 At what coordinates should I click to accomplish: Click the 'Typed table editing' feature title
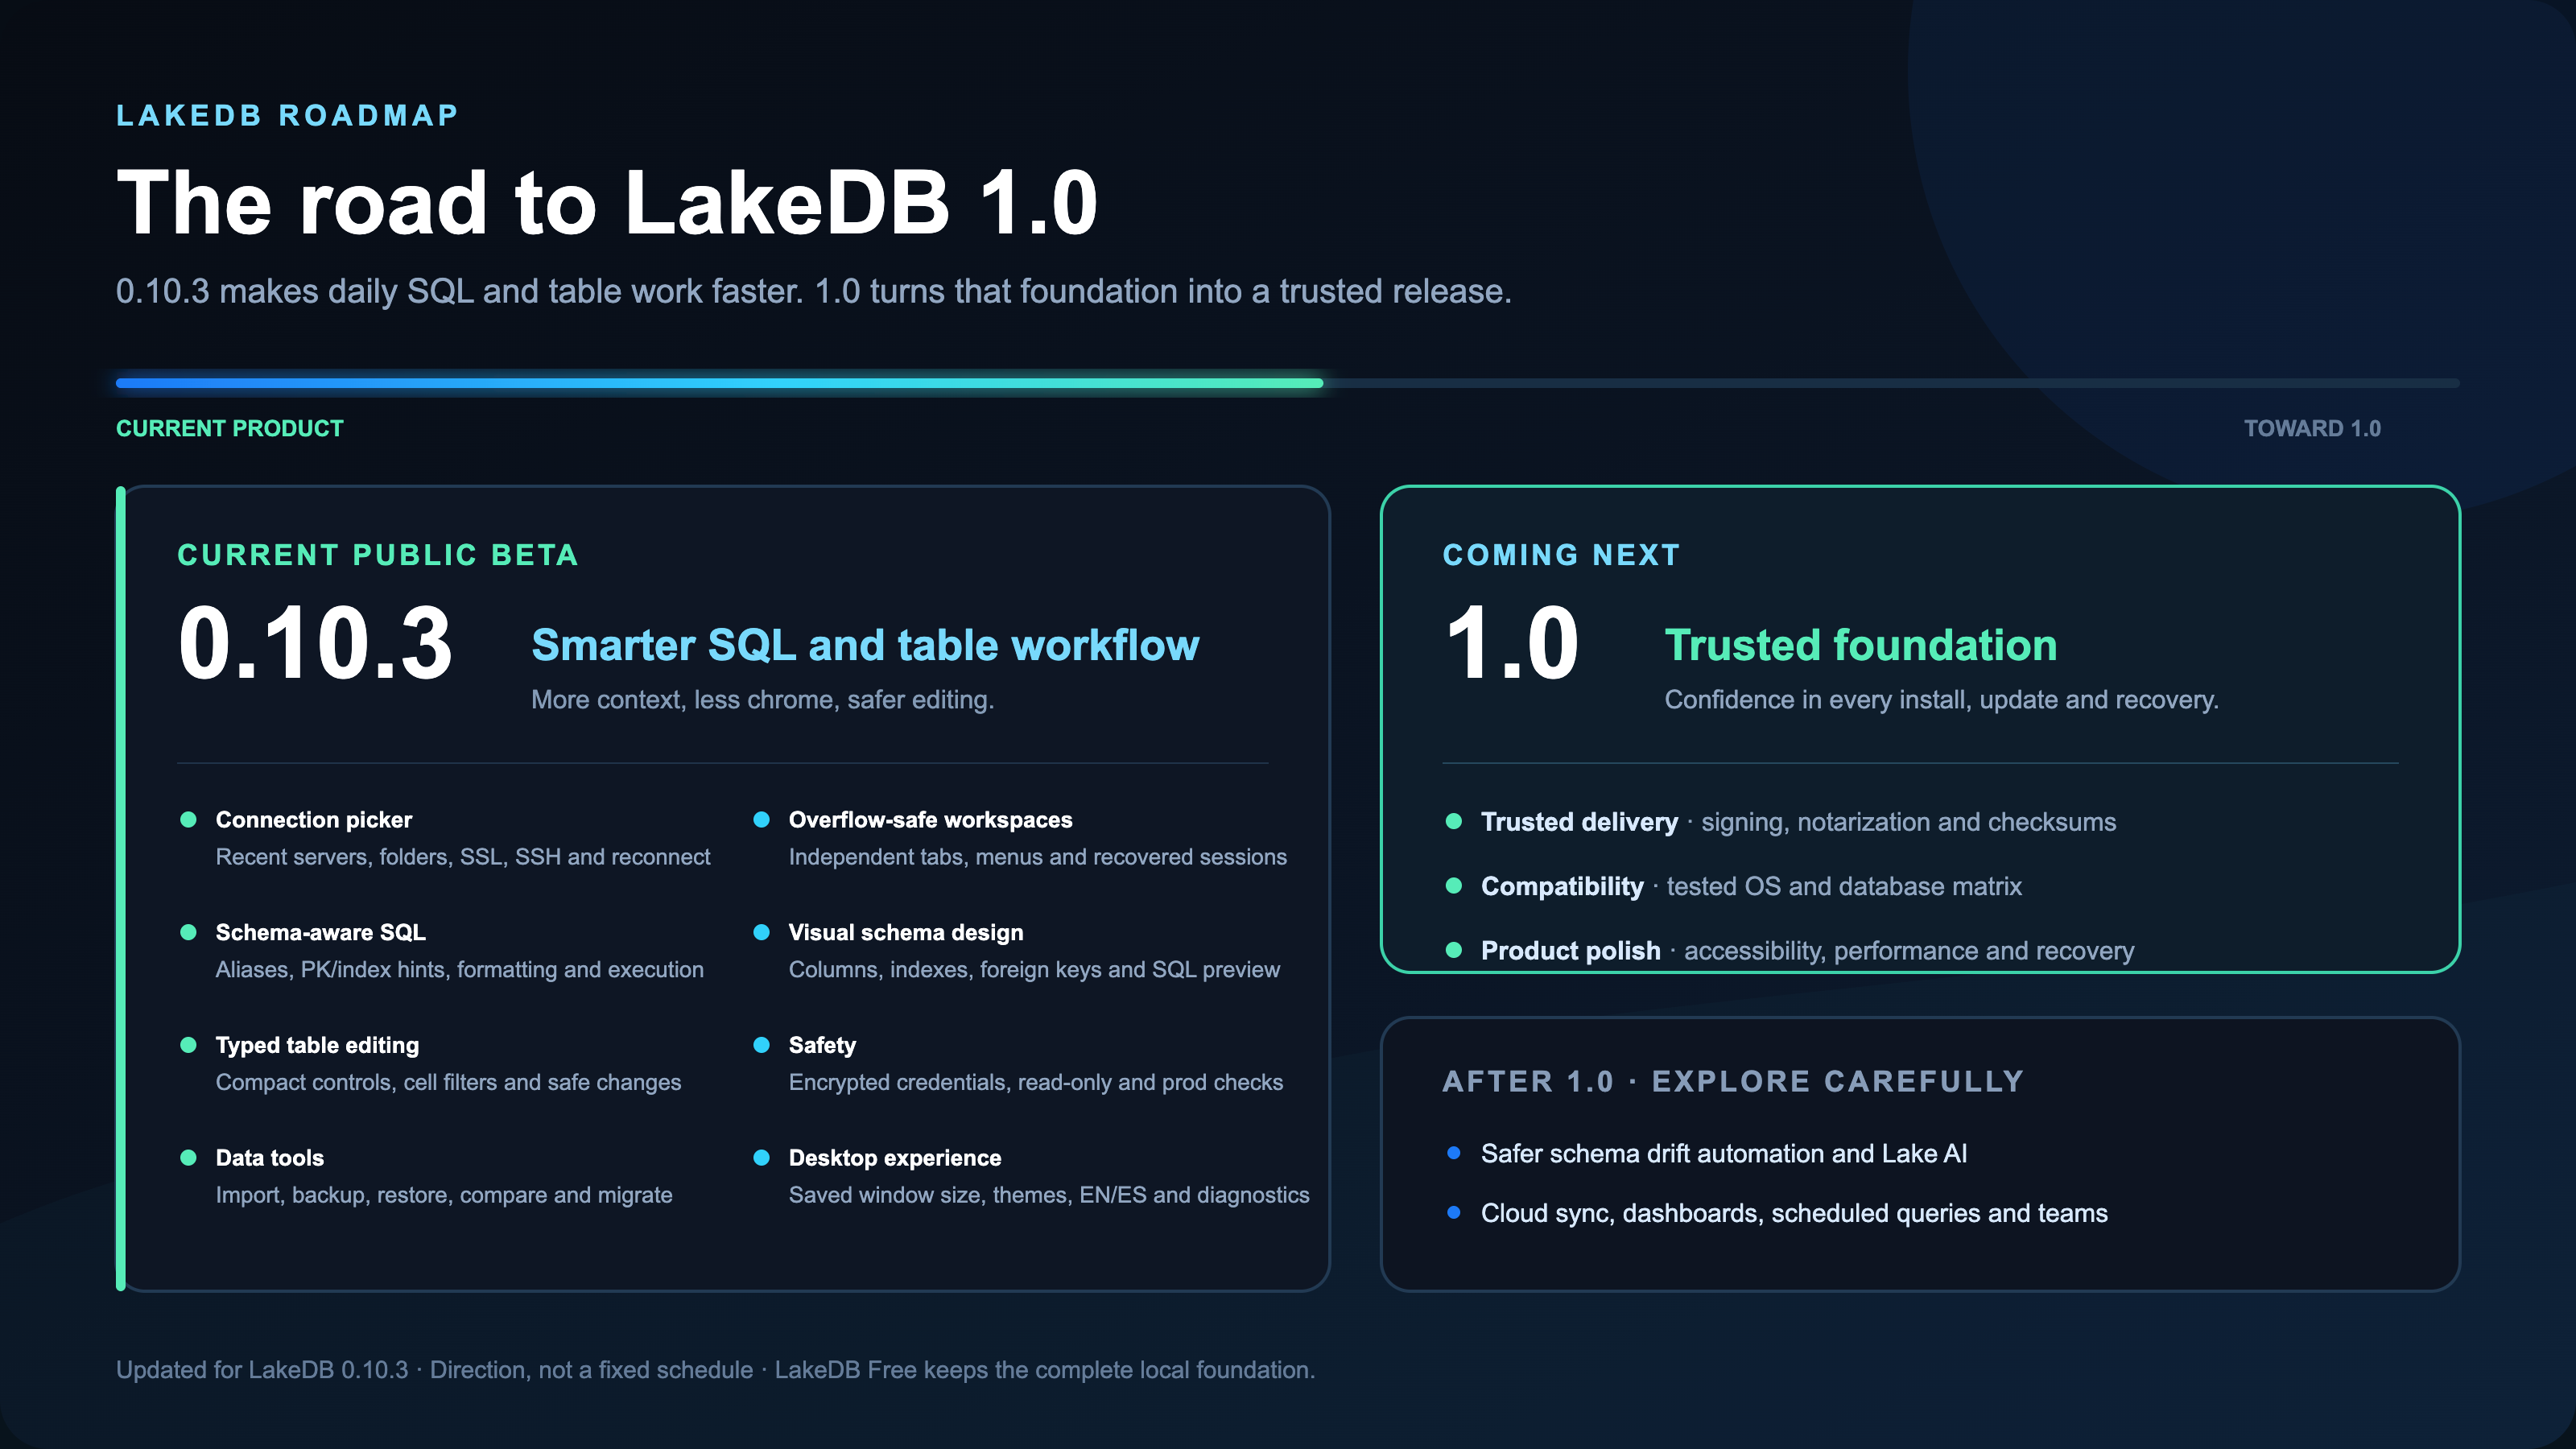pyautogui.click(x=317, y=1045)
